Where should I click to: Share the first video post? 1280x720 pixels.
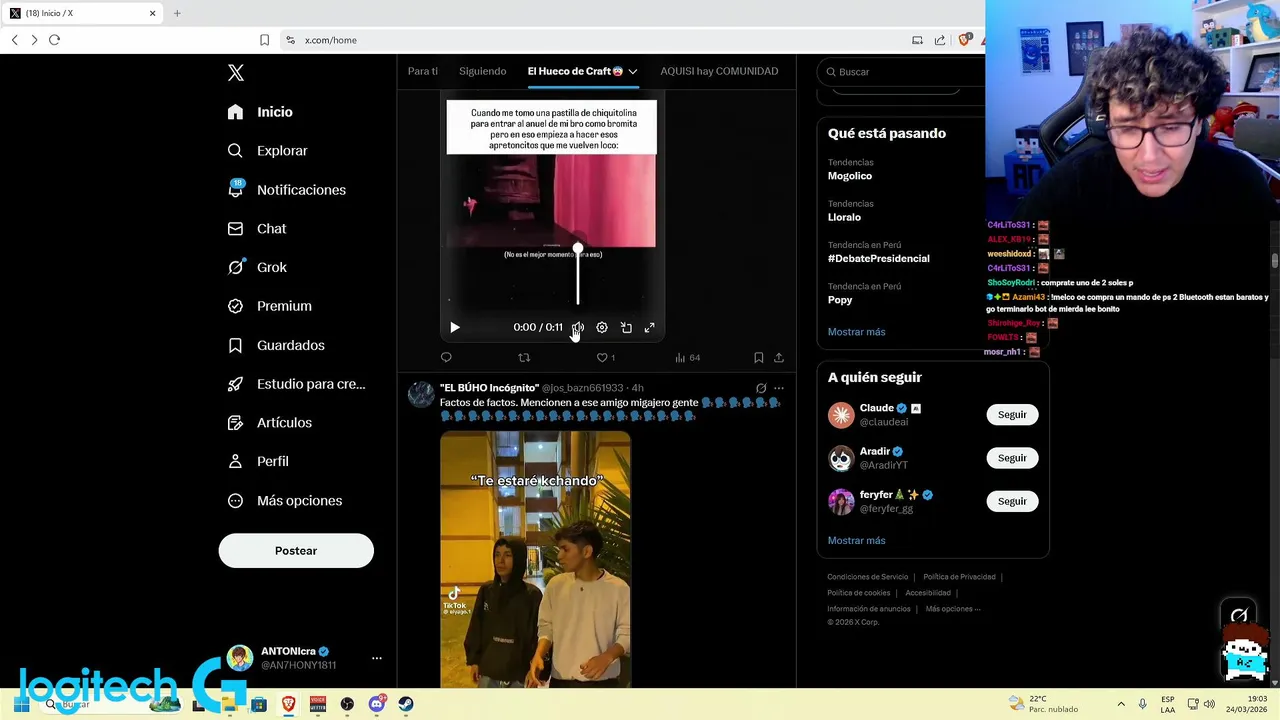[779, 357]
